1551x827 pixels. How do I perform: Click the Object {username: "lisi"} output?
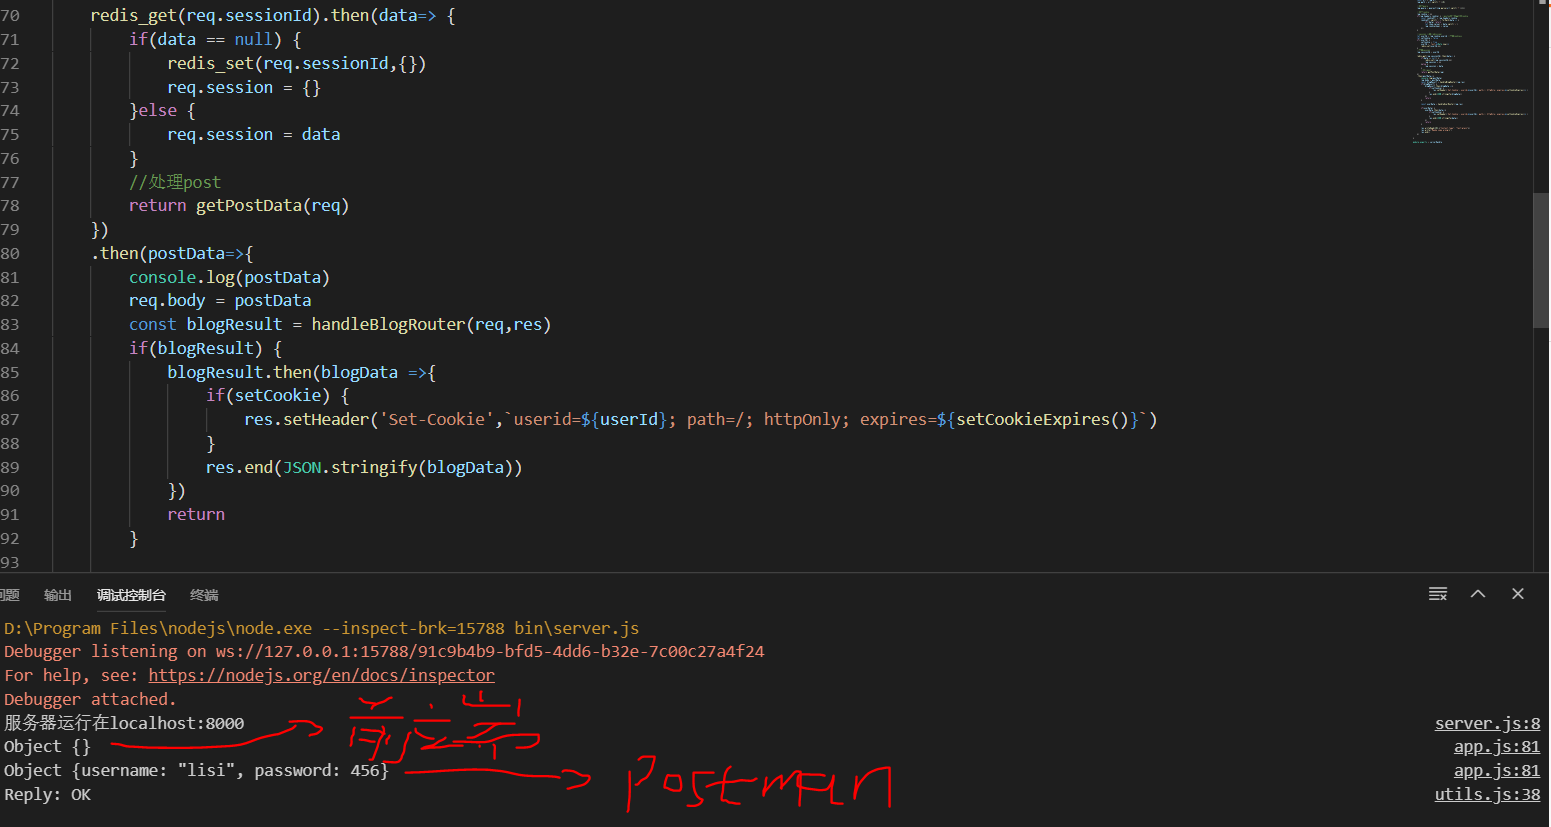click(x=196, y=771)
